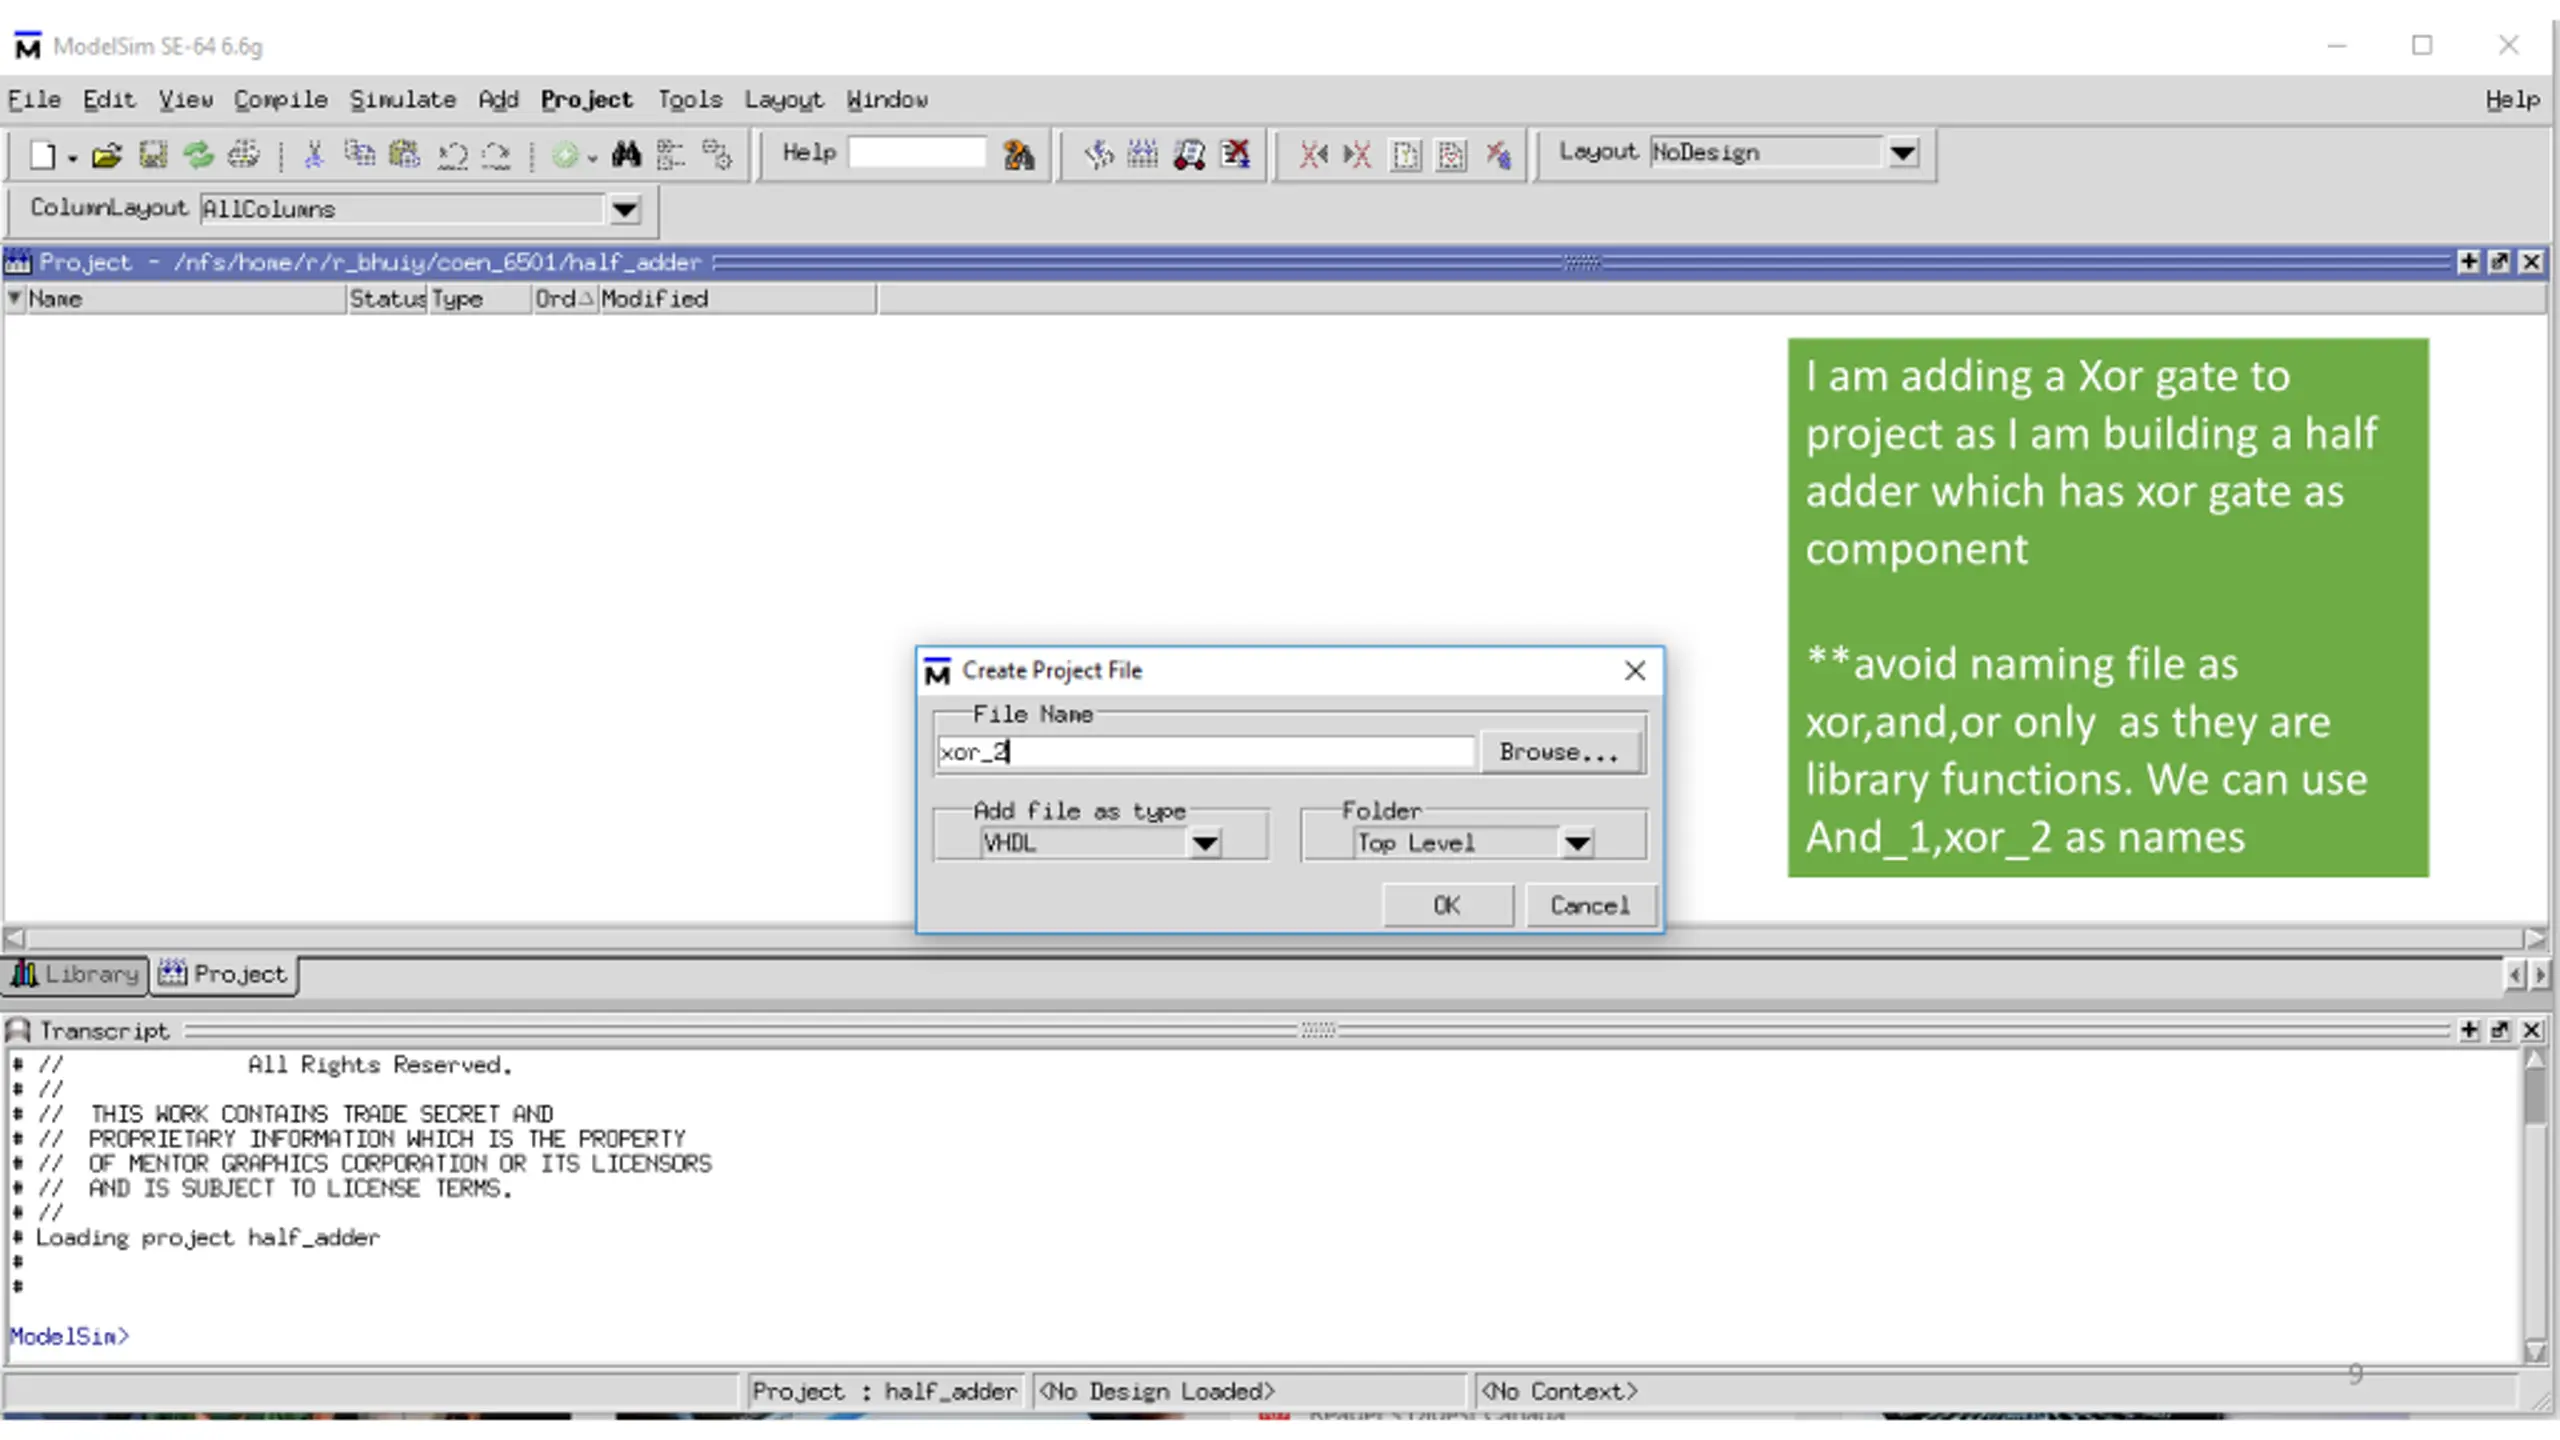Screen dimensions: 2560x1440
Task: Open the Simulate menu
Action: 403,100
